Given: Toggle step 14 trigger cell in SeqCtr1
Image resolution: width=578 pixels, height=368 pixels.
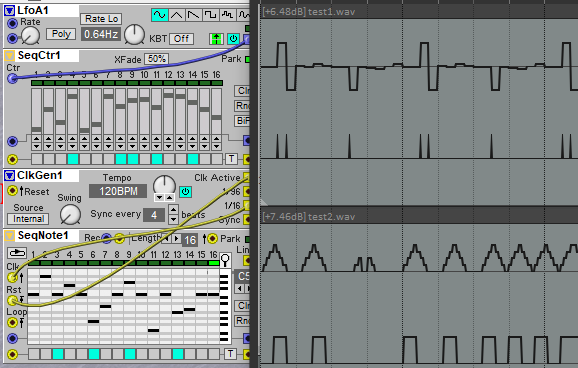Looking at the screenshot, I should coord(193,159).
